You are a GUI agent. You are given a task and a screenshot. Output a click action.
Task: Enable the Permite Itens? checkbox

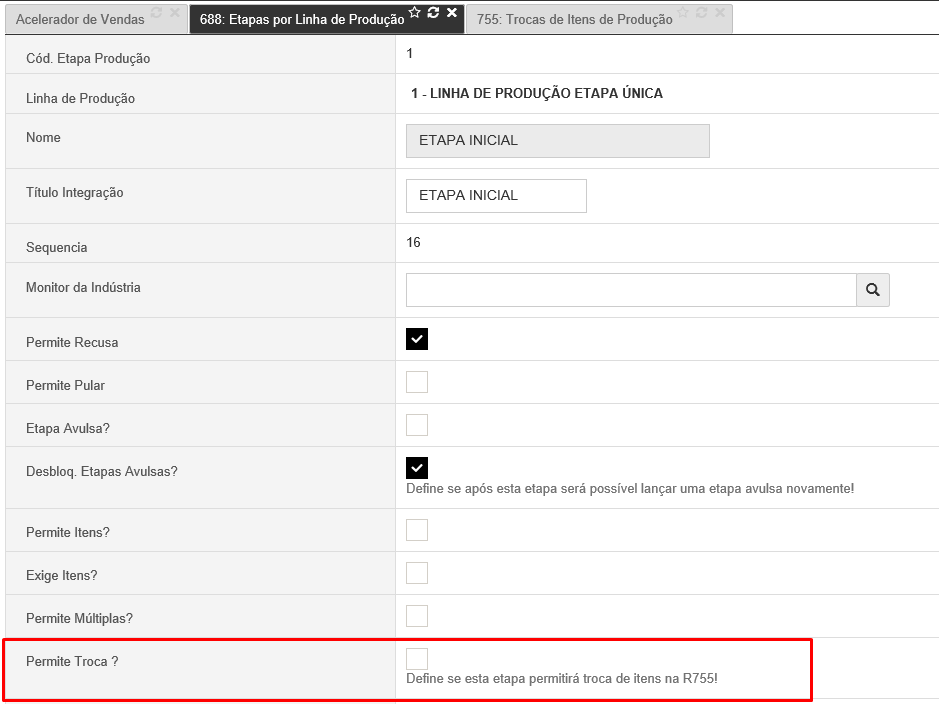417,530
